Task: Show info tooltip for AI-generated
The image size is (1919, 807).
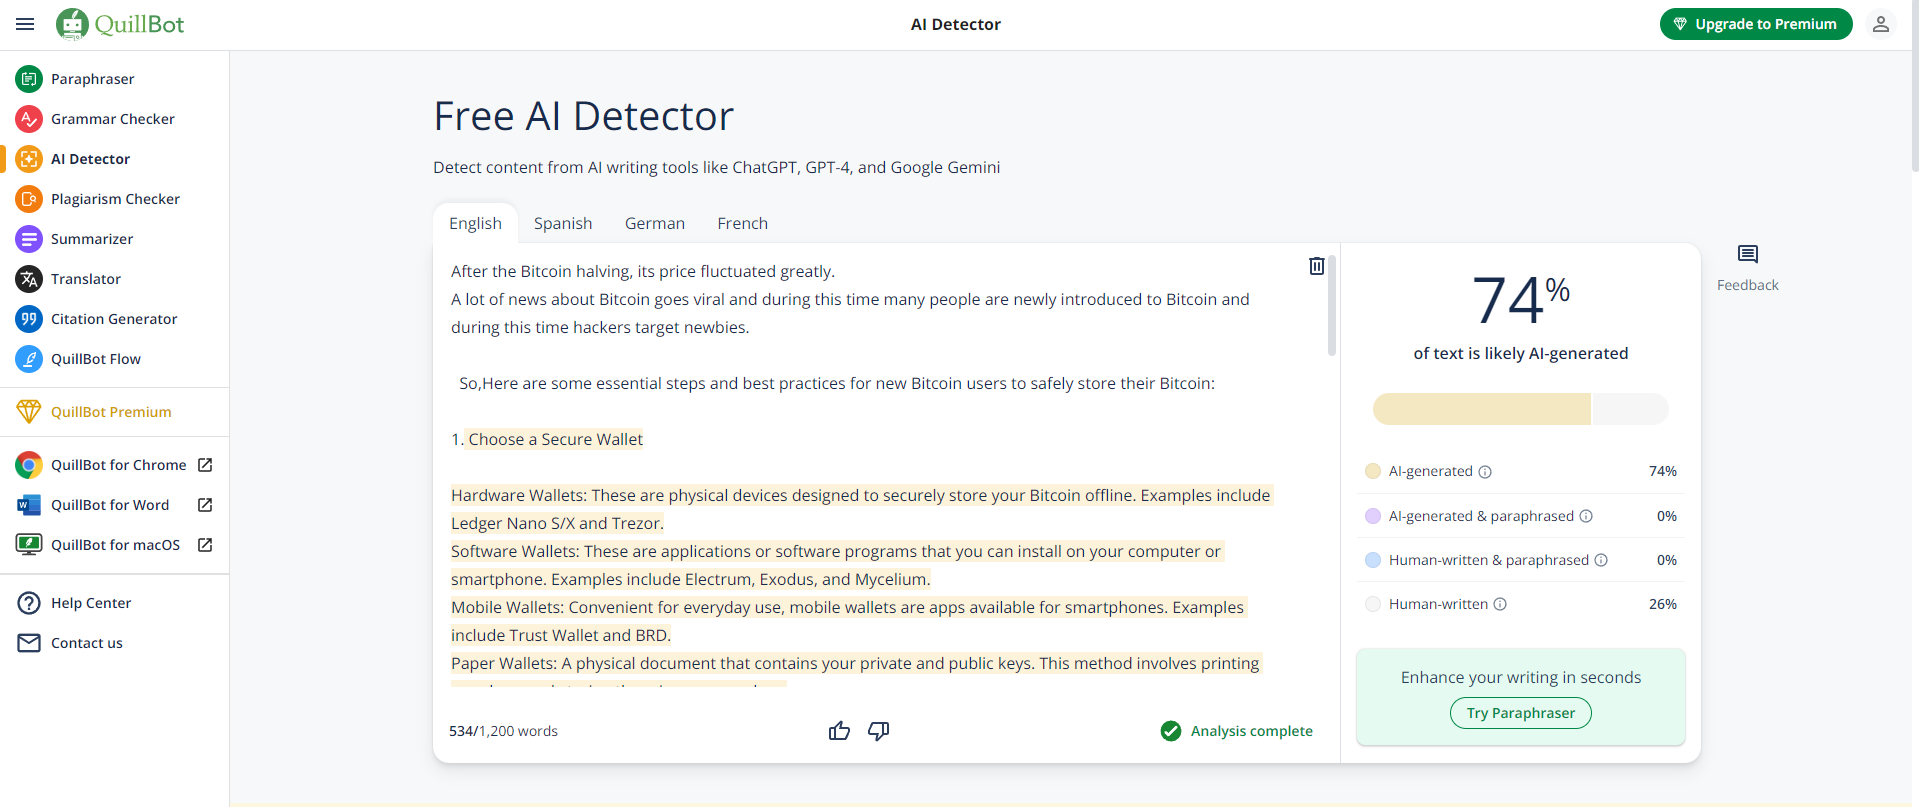Action: [1485, 472]
